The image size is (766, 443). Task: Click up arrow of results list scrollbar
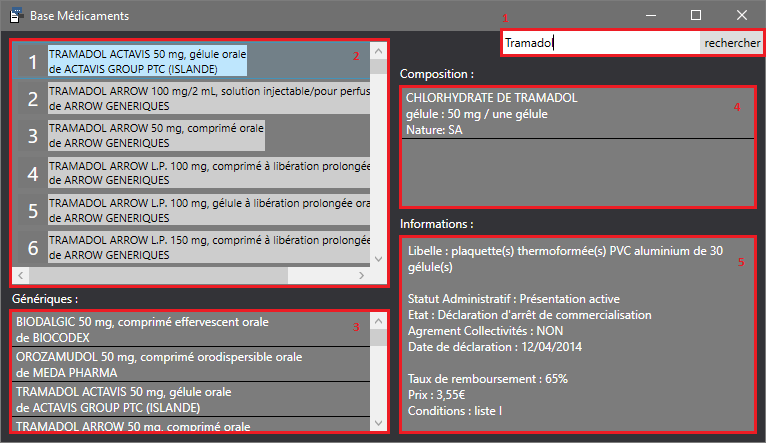tap(379, 51)
